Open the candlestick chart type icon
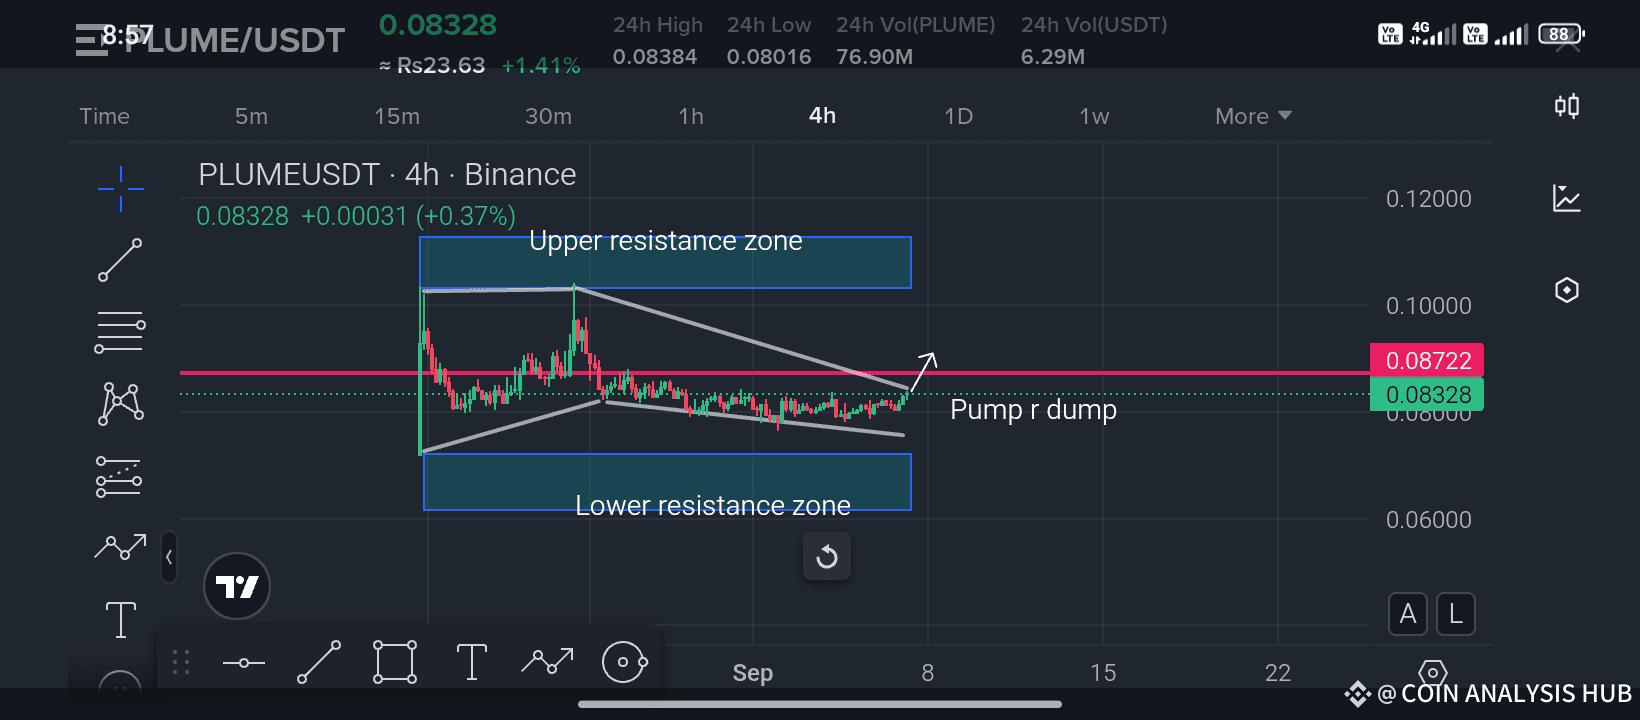Viewport: 1640px width, 720px height. [1567, 106]
